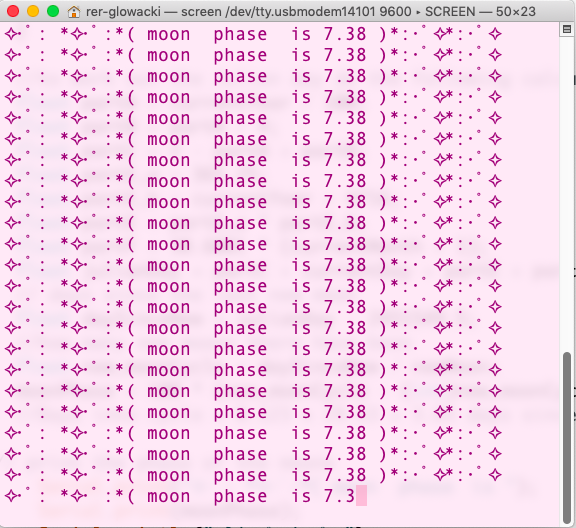Image resolution: width=576 pixels, height=528 pixels.
Task: Click the empty scrollbar track above the thumb
Action: point(567,191)
